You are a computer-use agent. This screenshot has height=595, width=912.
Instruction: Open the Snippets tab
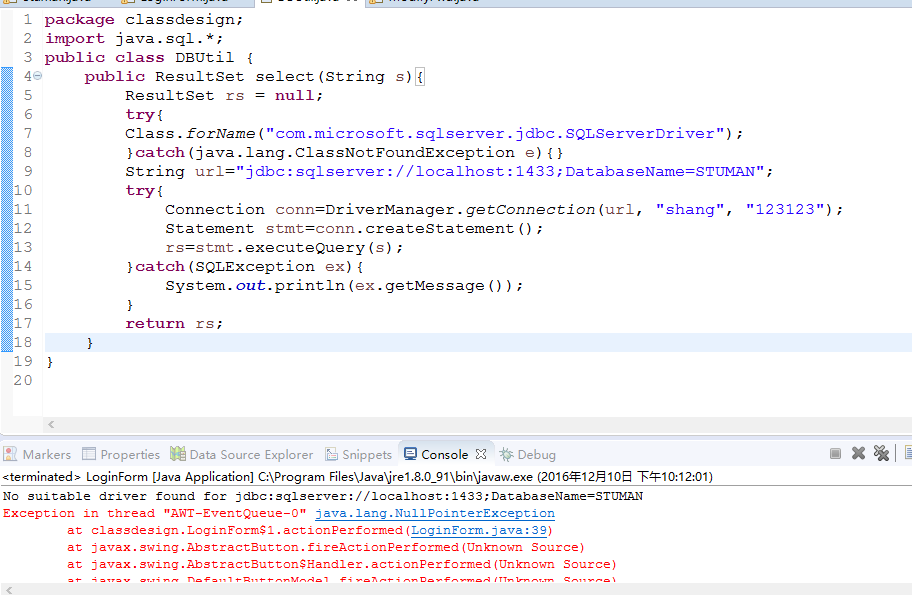coord(367,454)
